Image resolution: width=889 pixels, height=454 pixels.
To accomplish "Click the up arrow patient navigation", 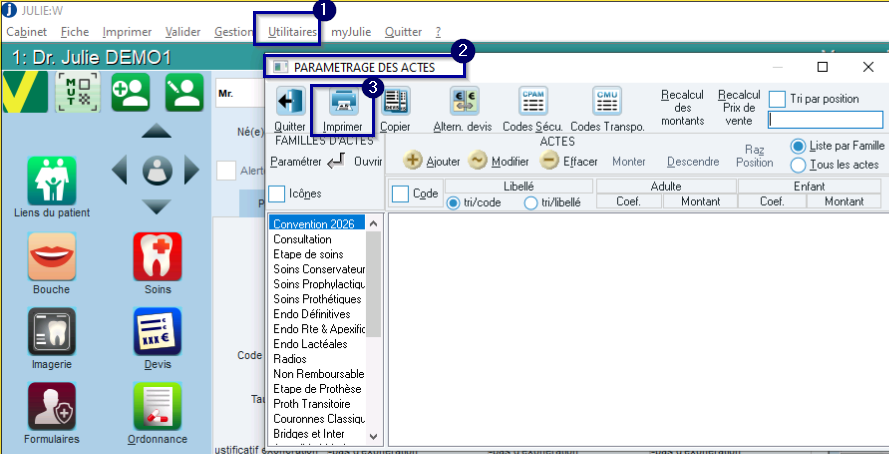I will [156, 131].
